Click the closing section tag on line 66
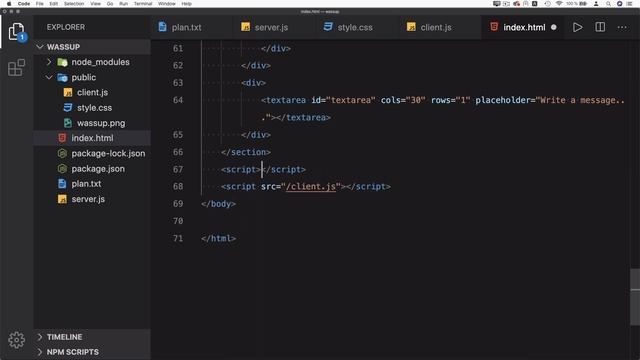 246,152
